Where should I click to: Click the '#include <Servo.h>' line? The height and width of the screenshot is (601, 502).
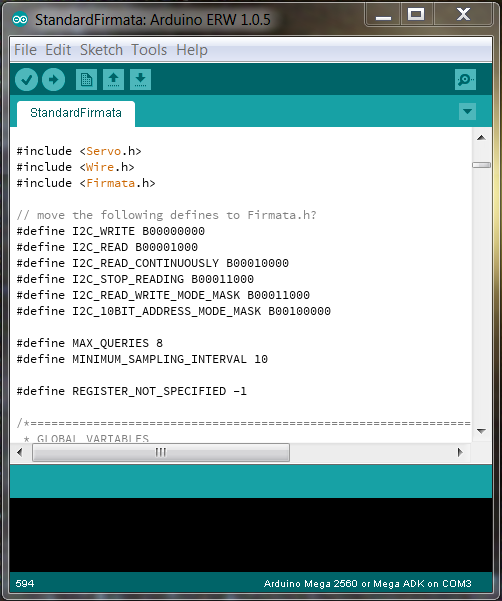[x=79, y=151]
